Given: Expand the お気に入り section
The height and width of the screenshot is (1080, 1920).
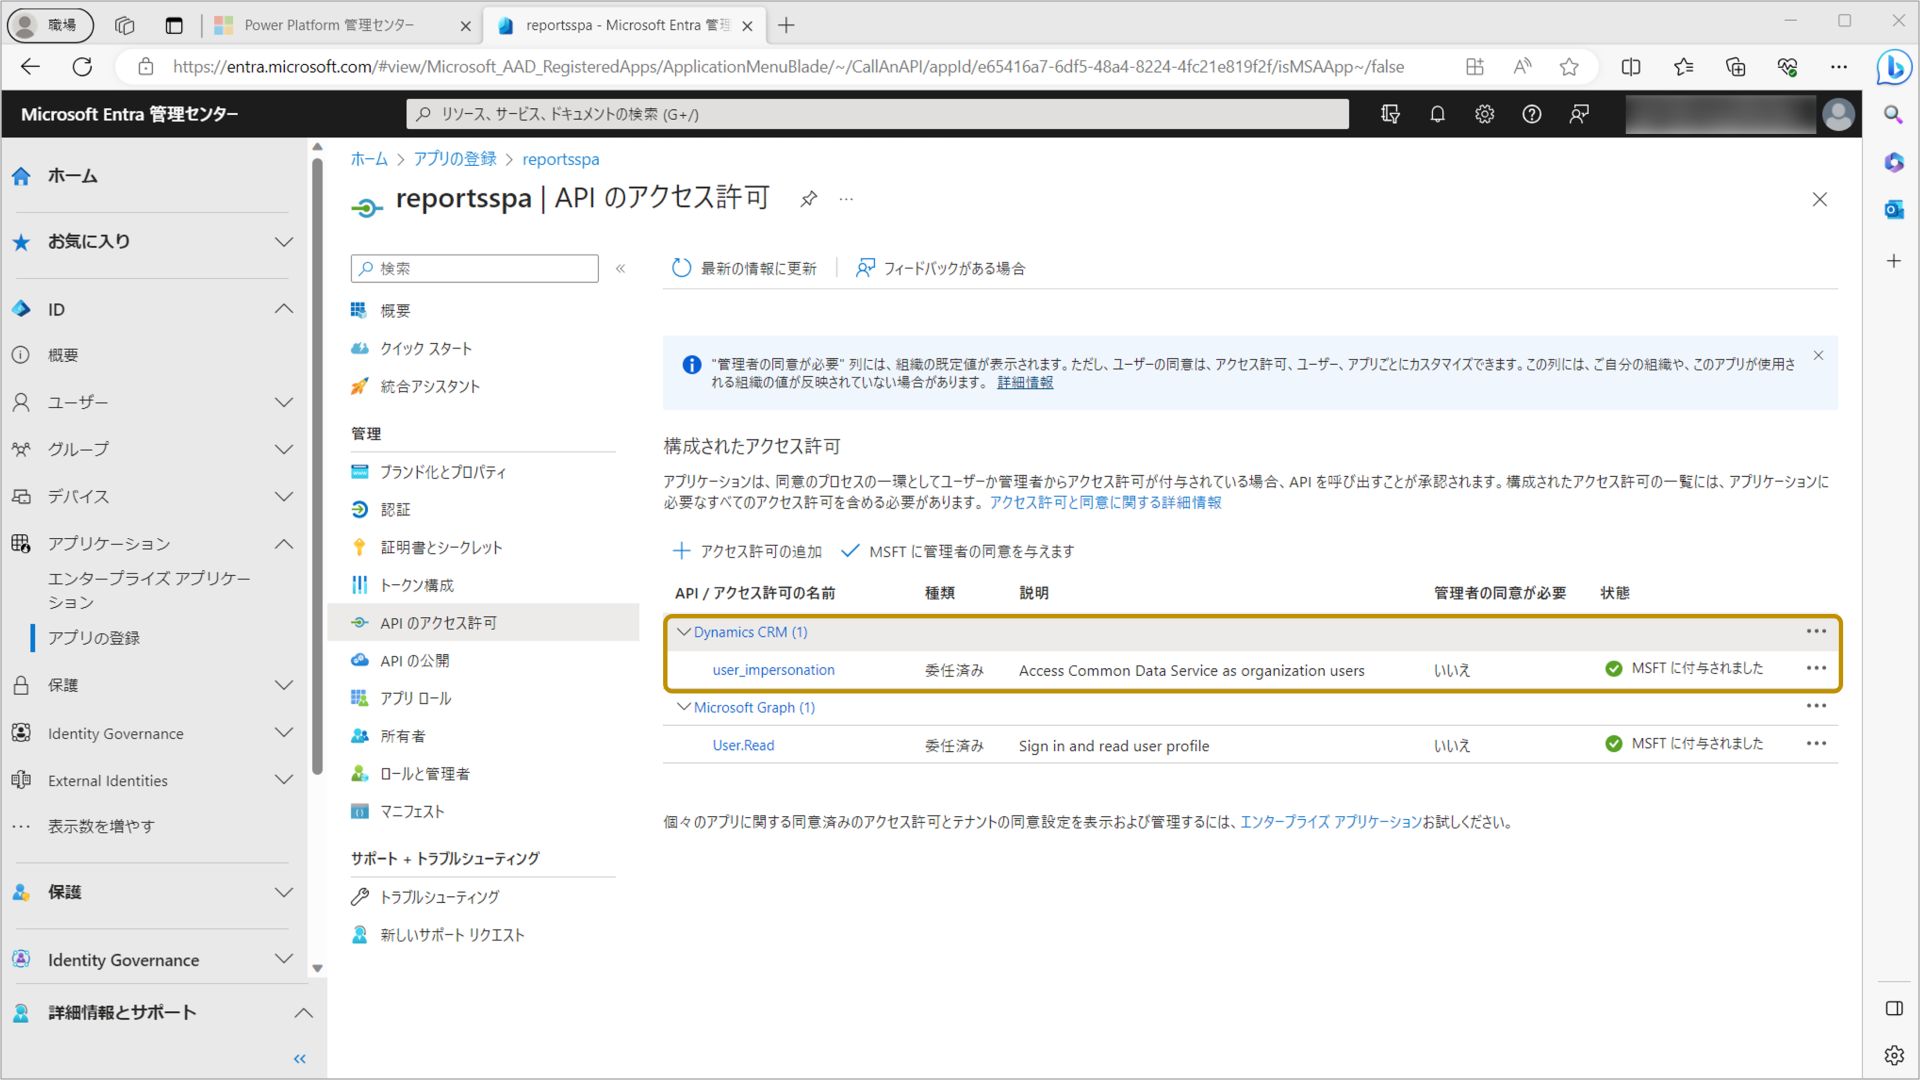Looking at the screenshot, I should click(284, 242).
